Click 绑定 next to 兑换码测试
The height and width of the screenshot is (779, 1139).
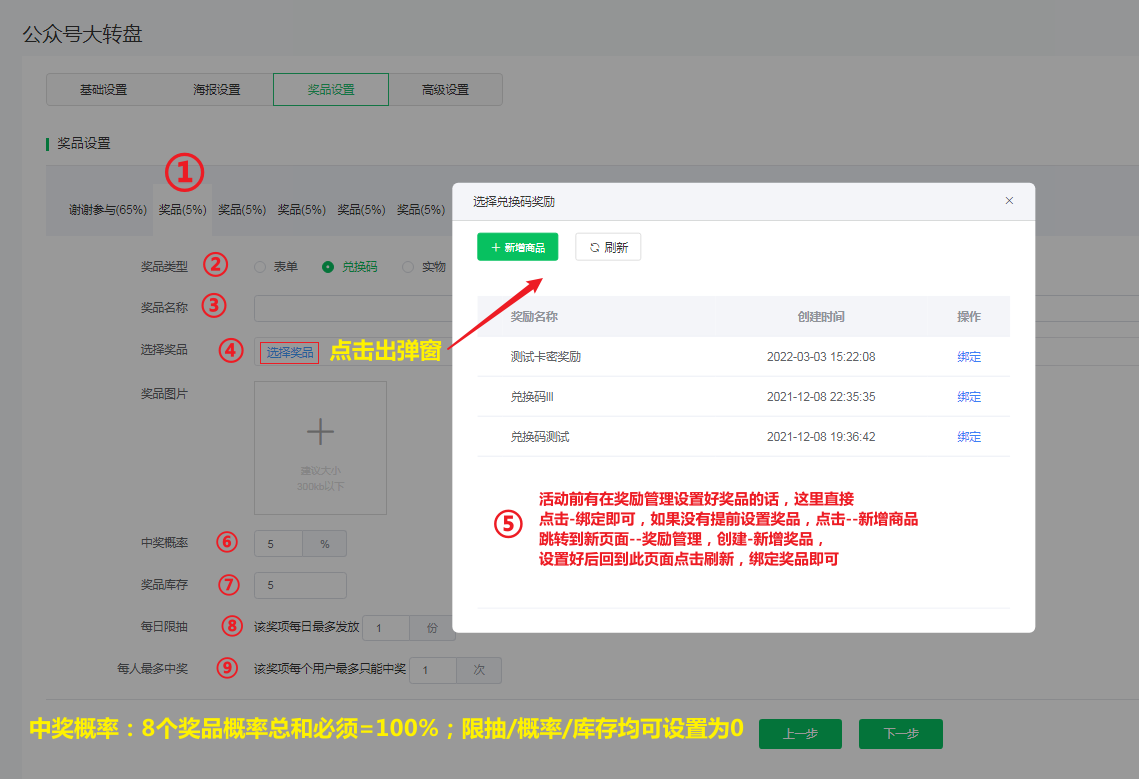click(x=969, y=435)
